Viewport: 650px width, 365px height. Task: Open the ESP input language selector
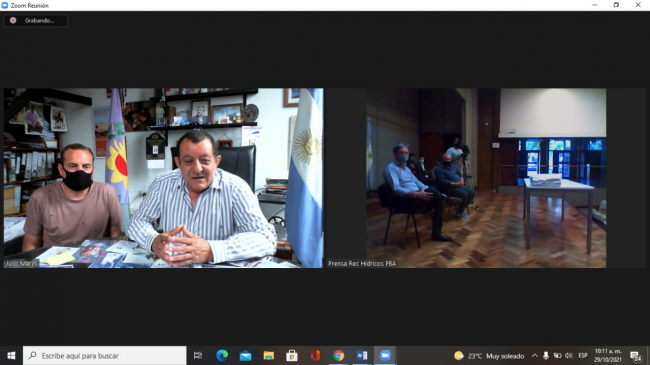point(583,355)
